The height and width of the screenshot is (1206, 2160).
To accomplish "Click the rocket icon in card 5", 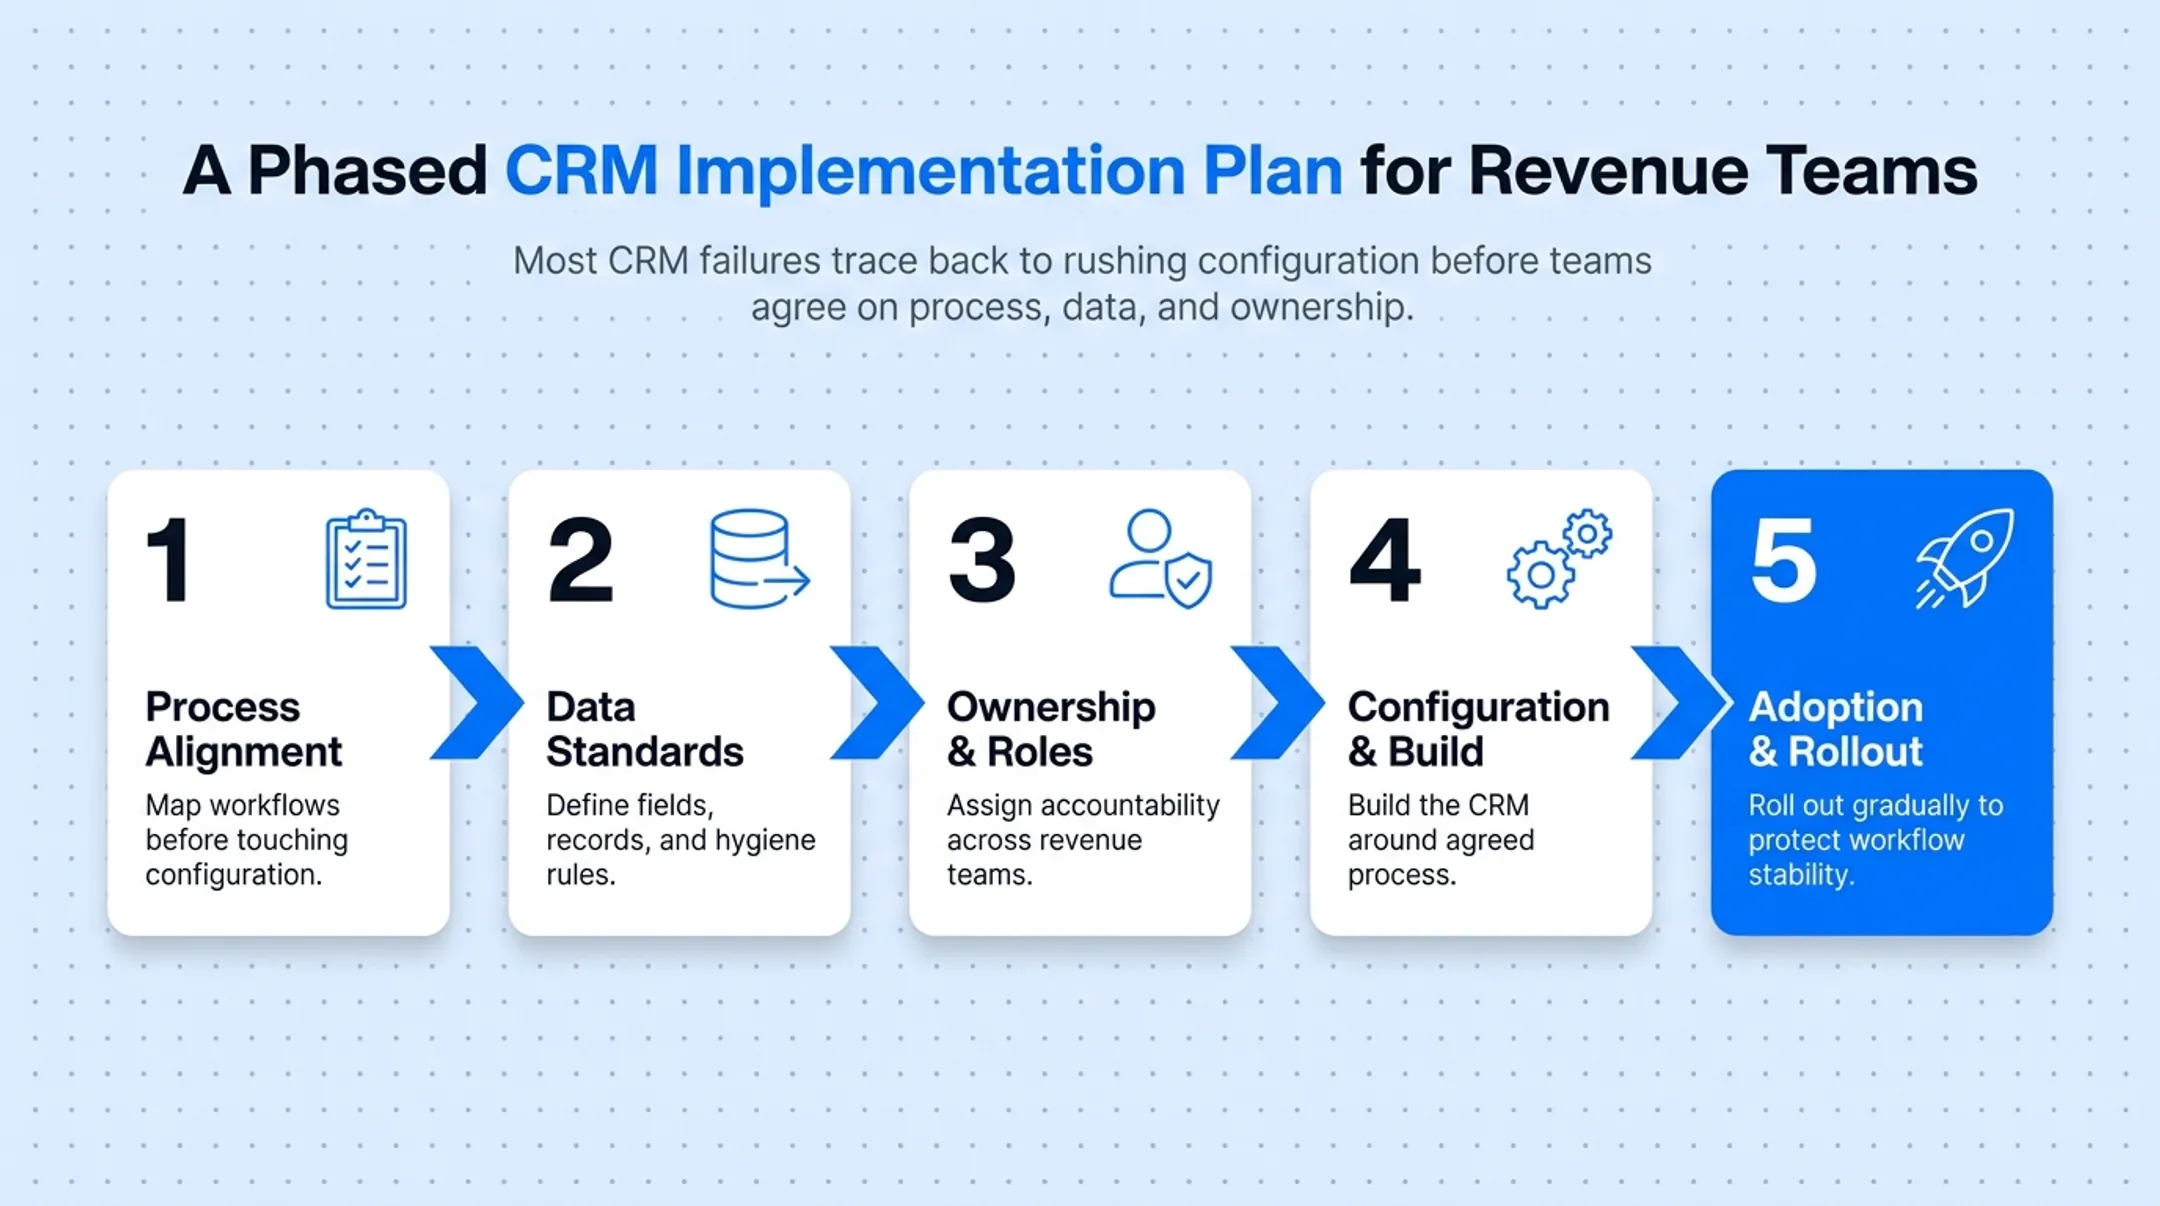I will pyautogui.click(x=1965, y=558).
